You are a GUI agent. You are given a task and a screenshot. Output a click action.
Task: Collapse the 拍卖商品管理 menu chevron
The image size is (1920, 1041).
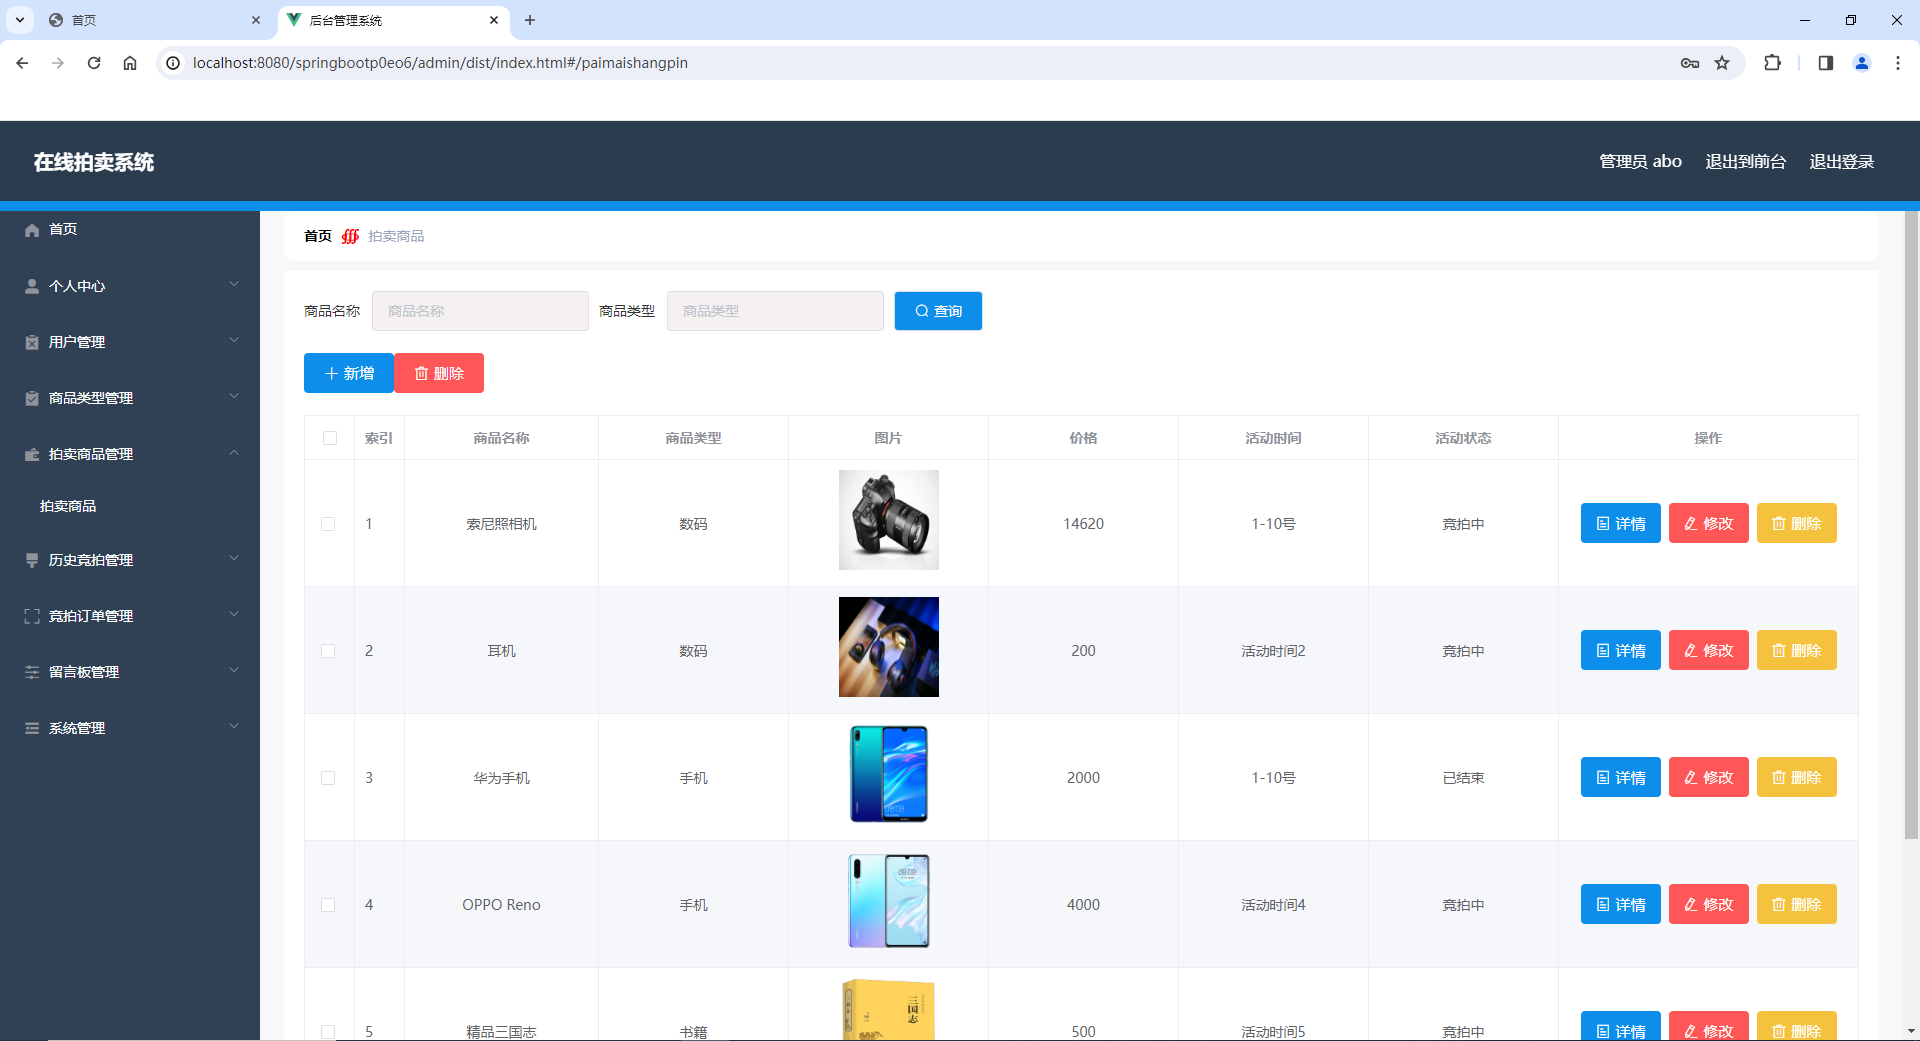(x=234, y=453)
